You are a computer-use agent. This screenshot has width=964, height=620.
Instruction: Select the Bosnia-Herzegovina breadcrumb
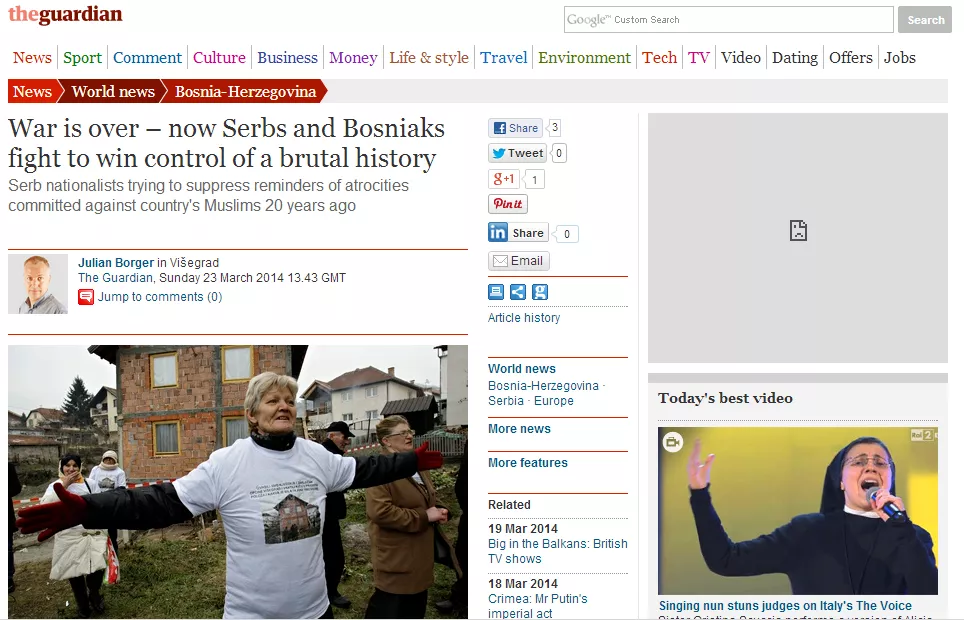(245, 91)
